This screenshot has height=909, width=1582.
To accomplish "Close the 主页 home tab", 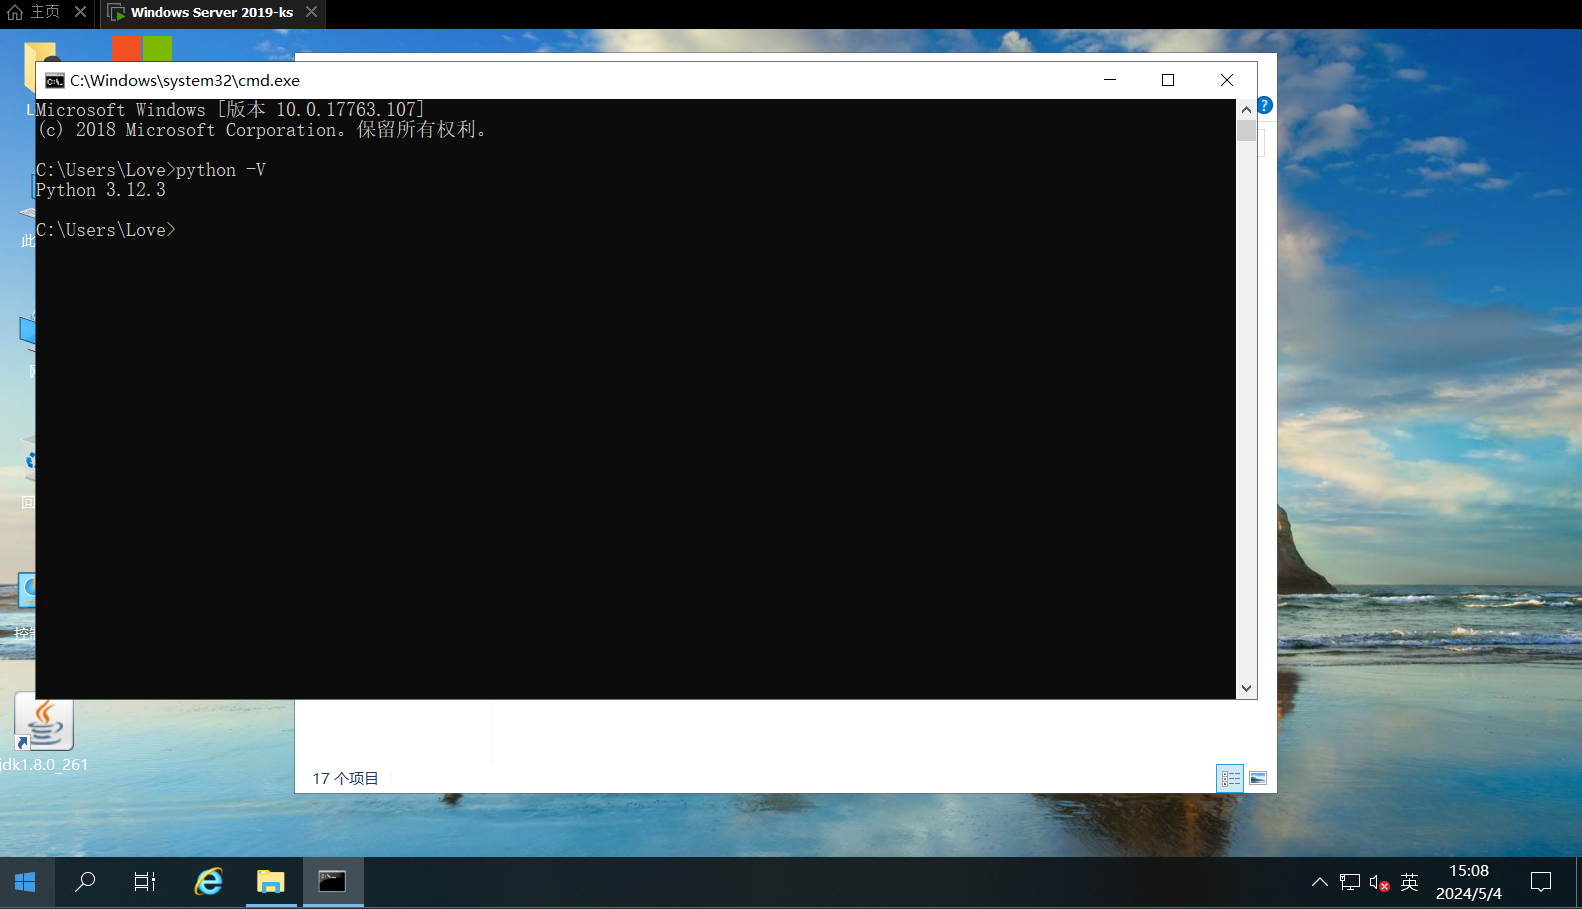I will [x=81, y=12].
